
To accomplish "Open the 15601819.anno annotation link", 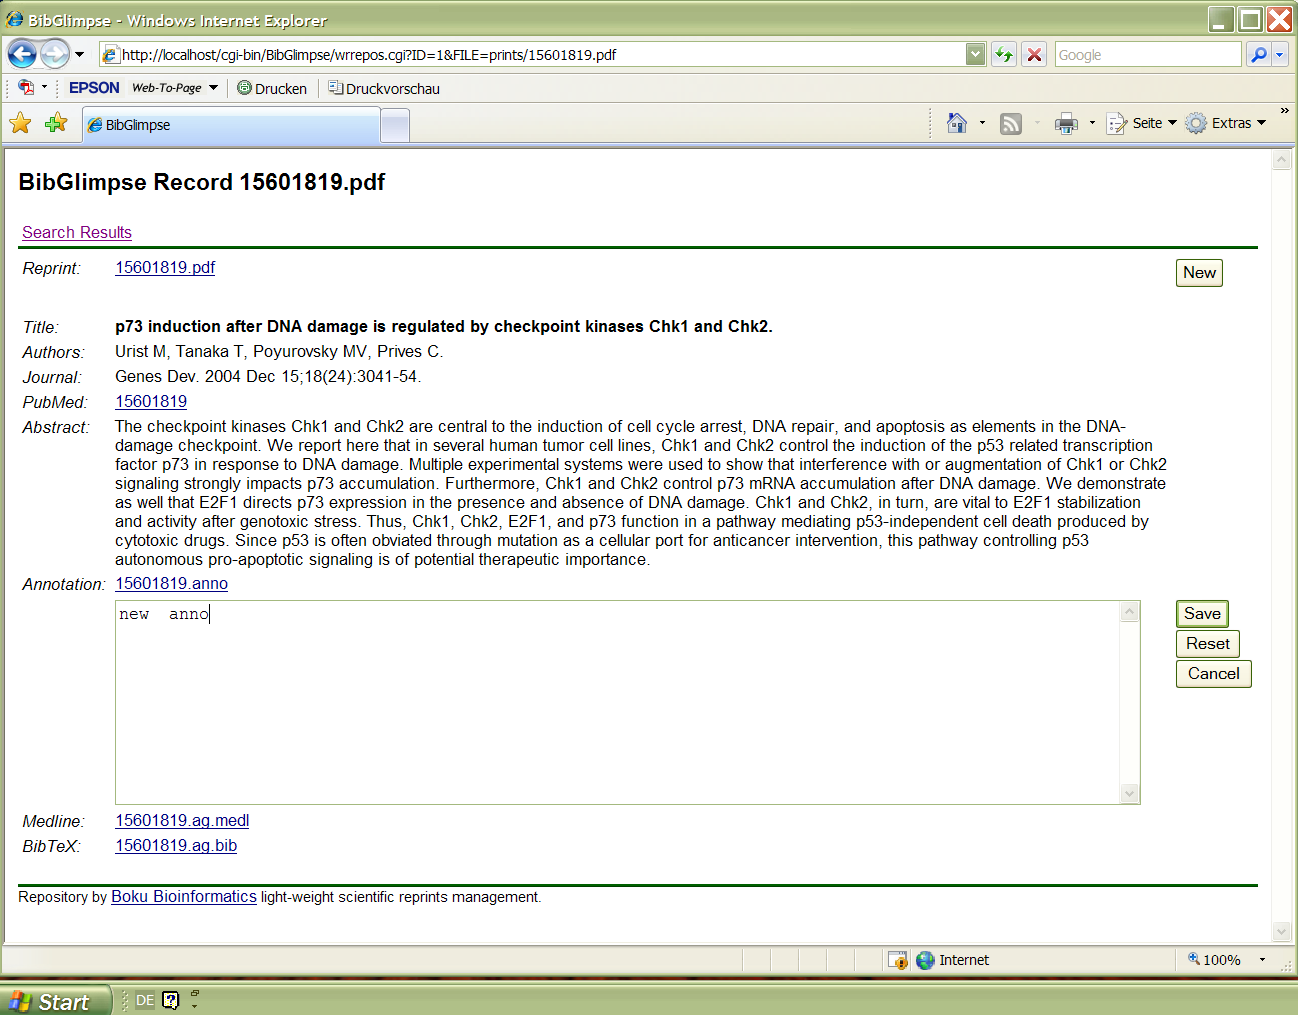I will [x=171, y=583].
